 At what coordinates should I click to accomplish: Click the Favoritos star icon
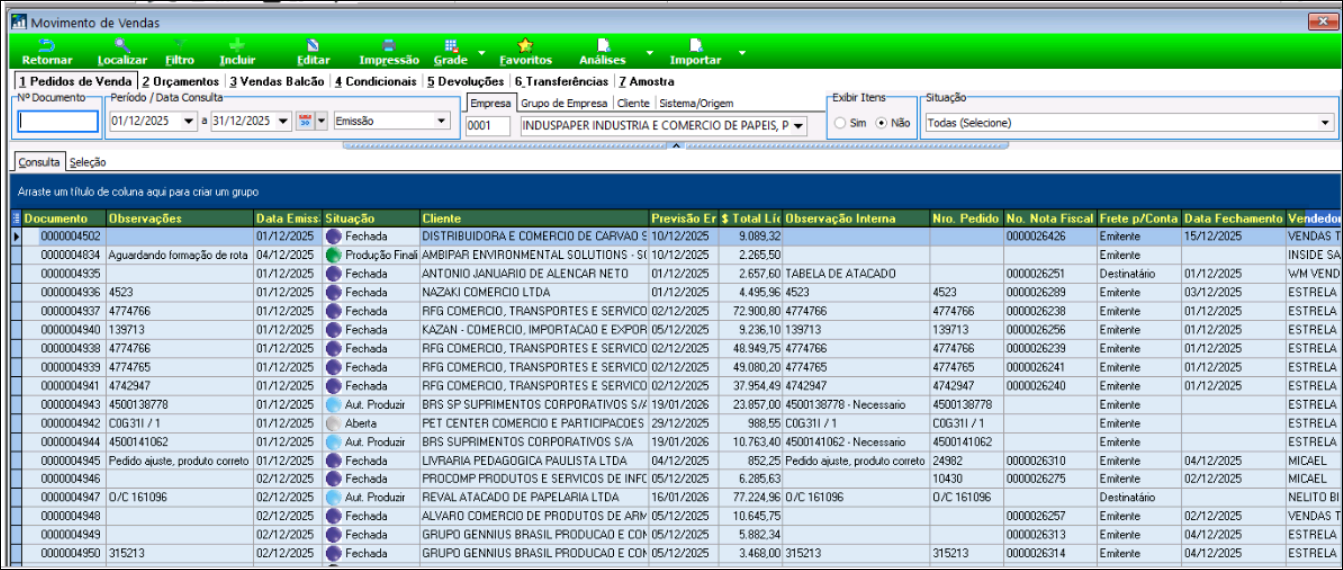point(525,46)
